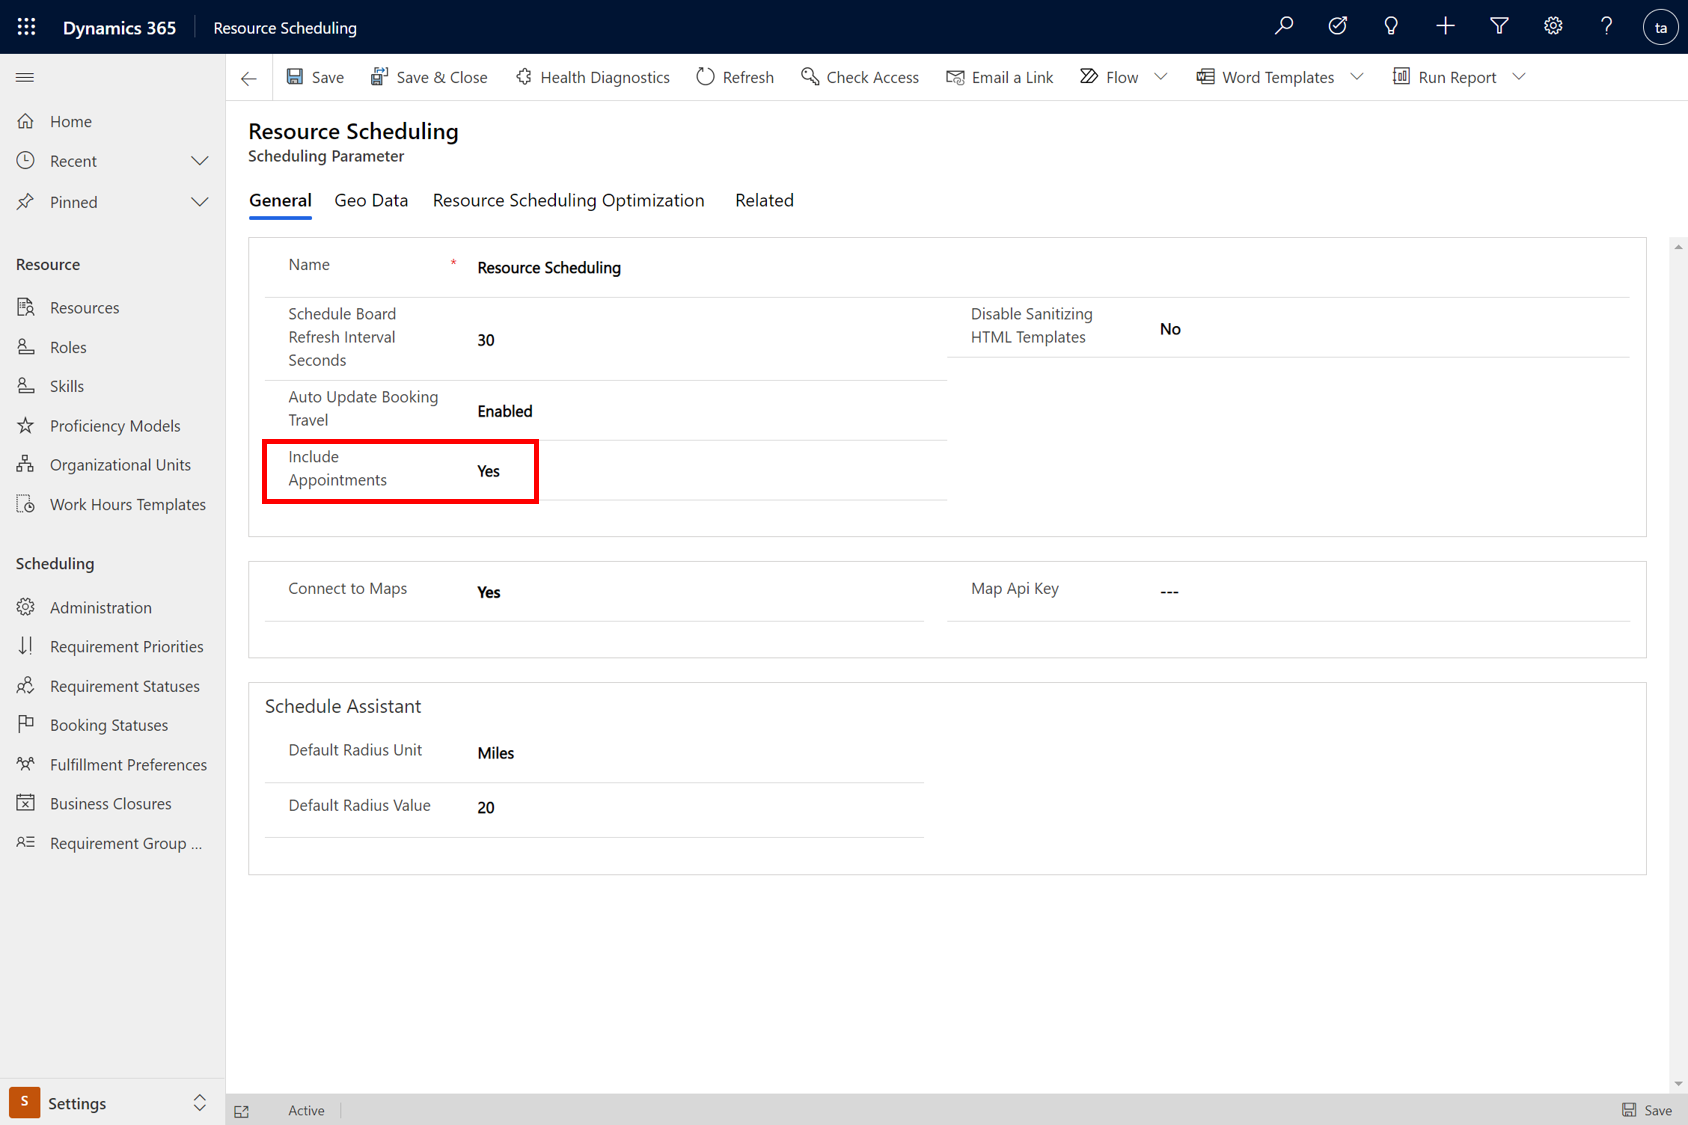The width and height of the screenshot is (1688, 1125).
Task: Click Resource Scheduling app name in header
Action: [x=285, y=28]
